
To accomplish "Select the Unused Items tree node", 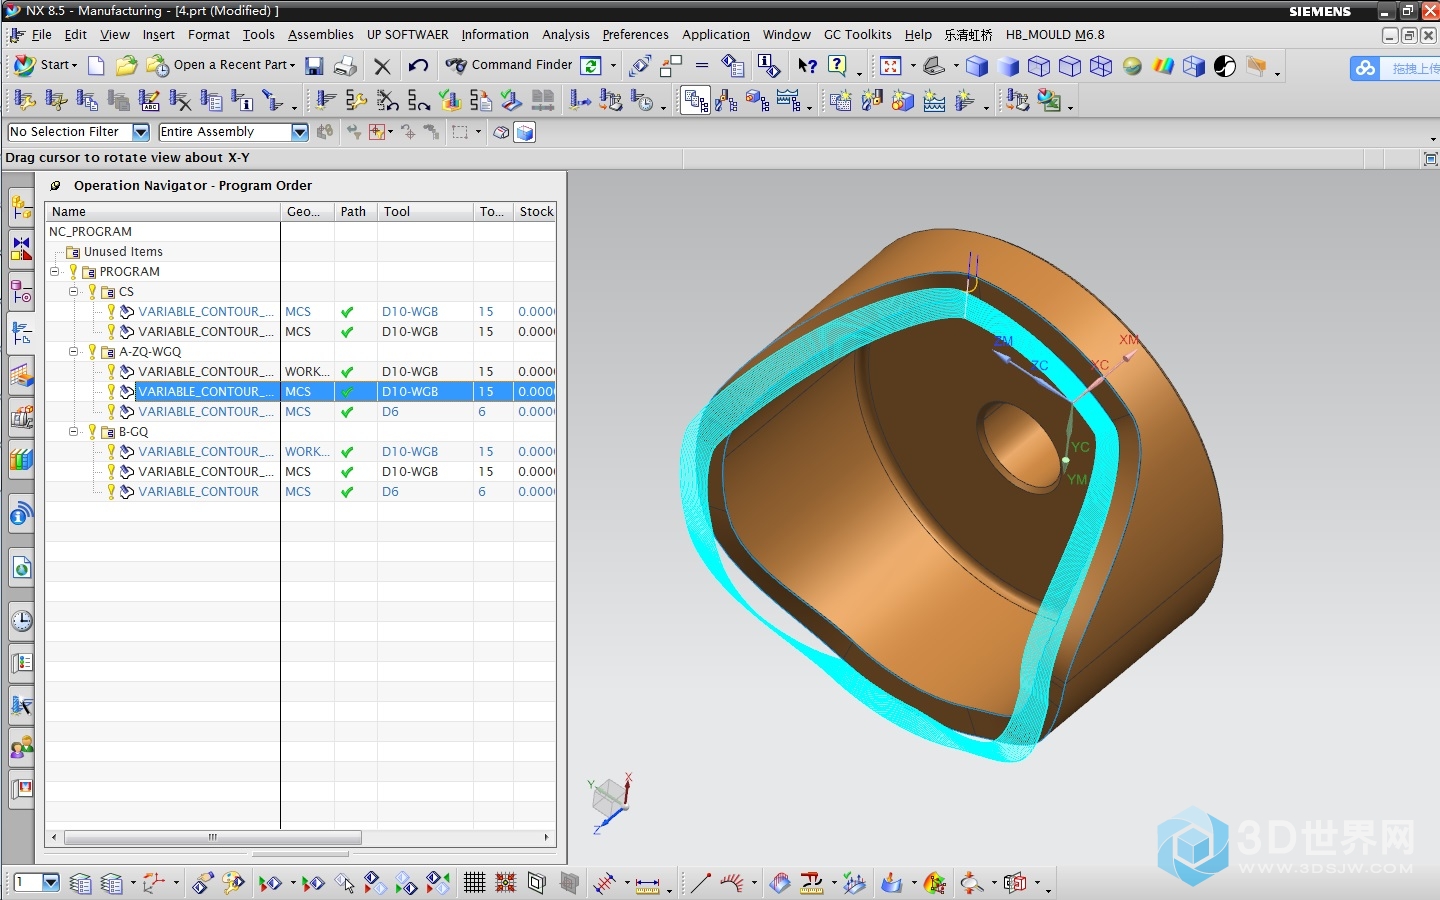I will pyautogui.click(x=123, y=252).
